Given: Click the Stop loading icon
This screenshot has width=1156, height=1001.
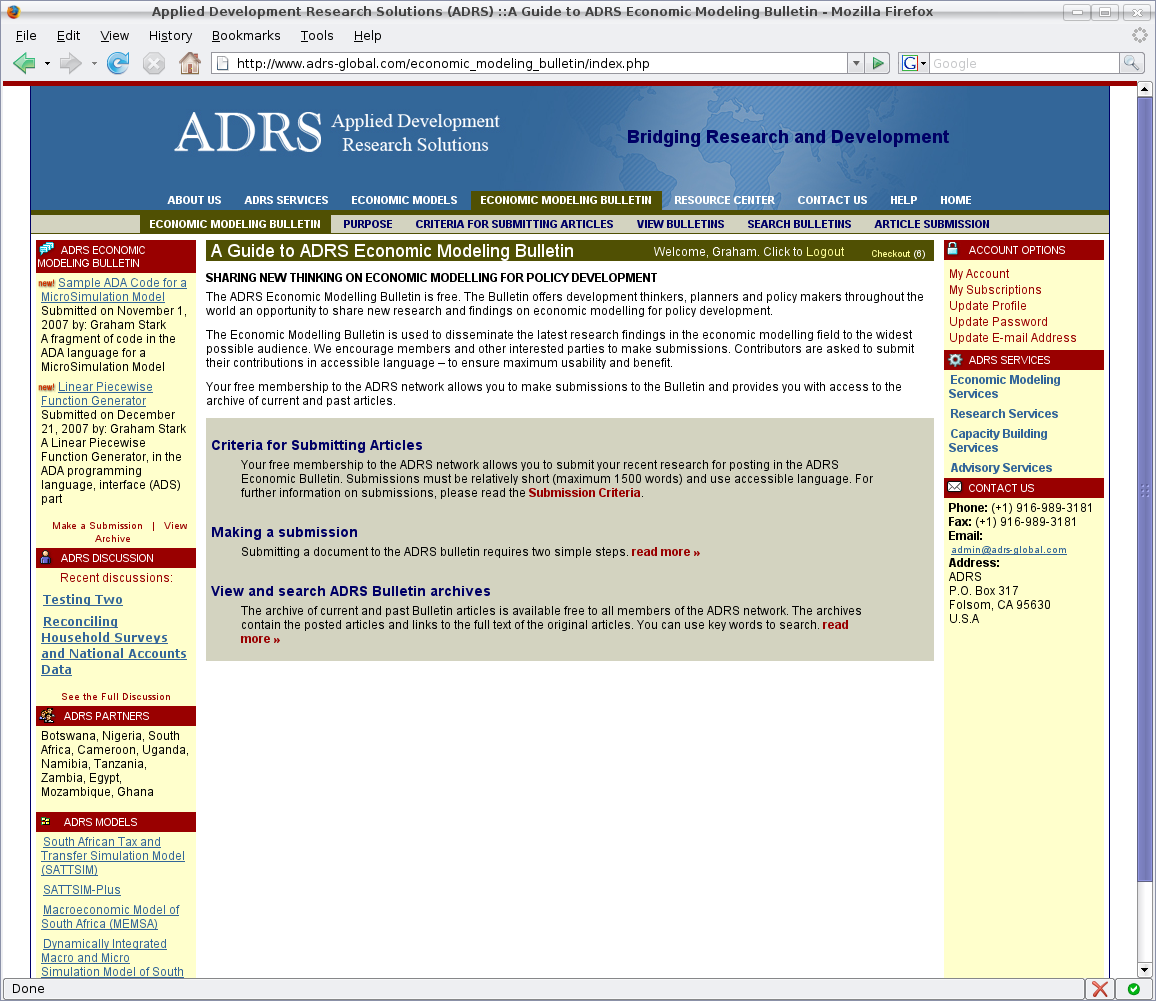Looking at the screenshot, I should point(153,63).
